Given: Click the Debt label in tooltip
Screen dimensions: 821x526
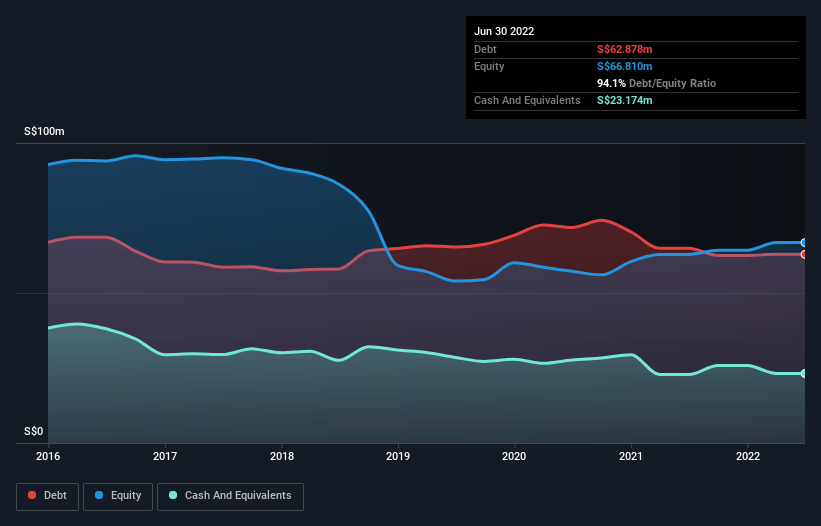Looking at the screenshot, I should (485, 49).
